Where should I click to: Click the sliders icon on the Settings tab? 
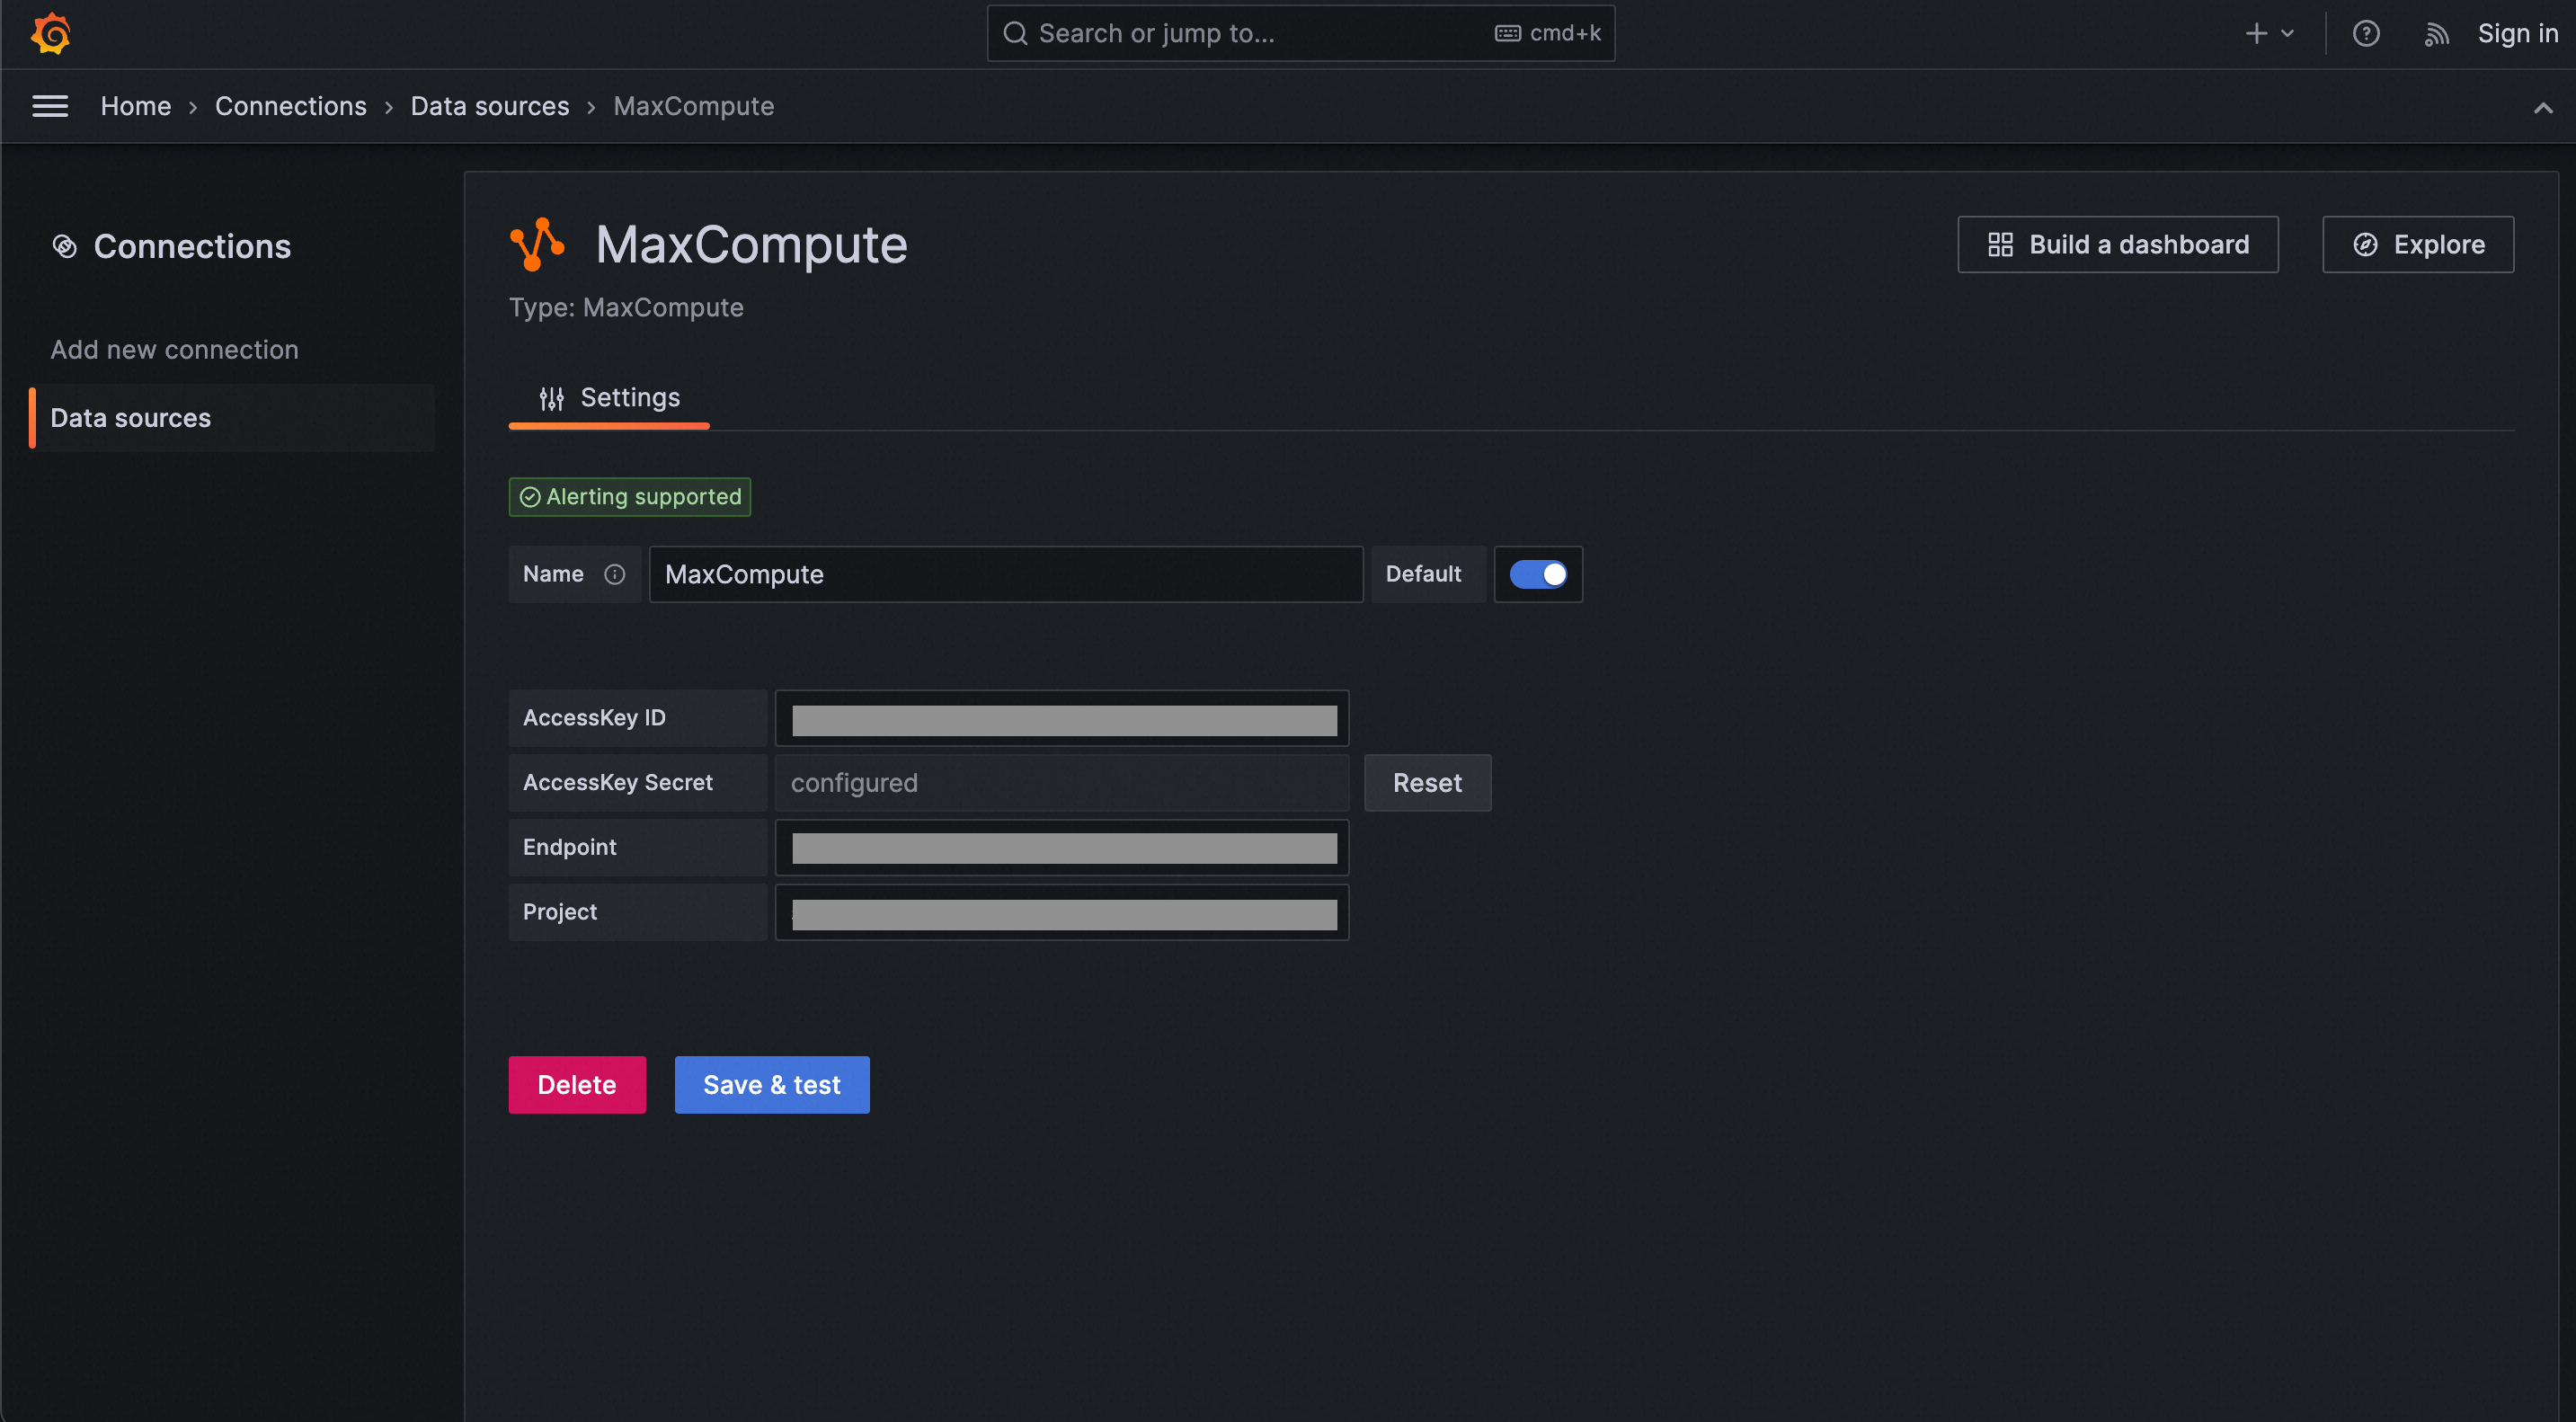[x=551, y=397]
